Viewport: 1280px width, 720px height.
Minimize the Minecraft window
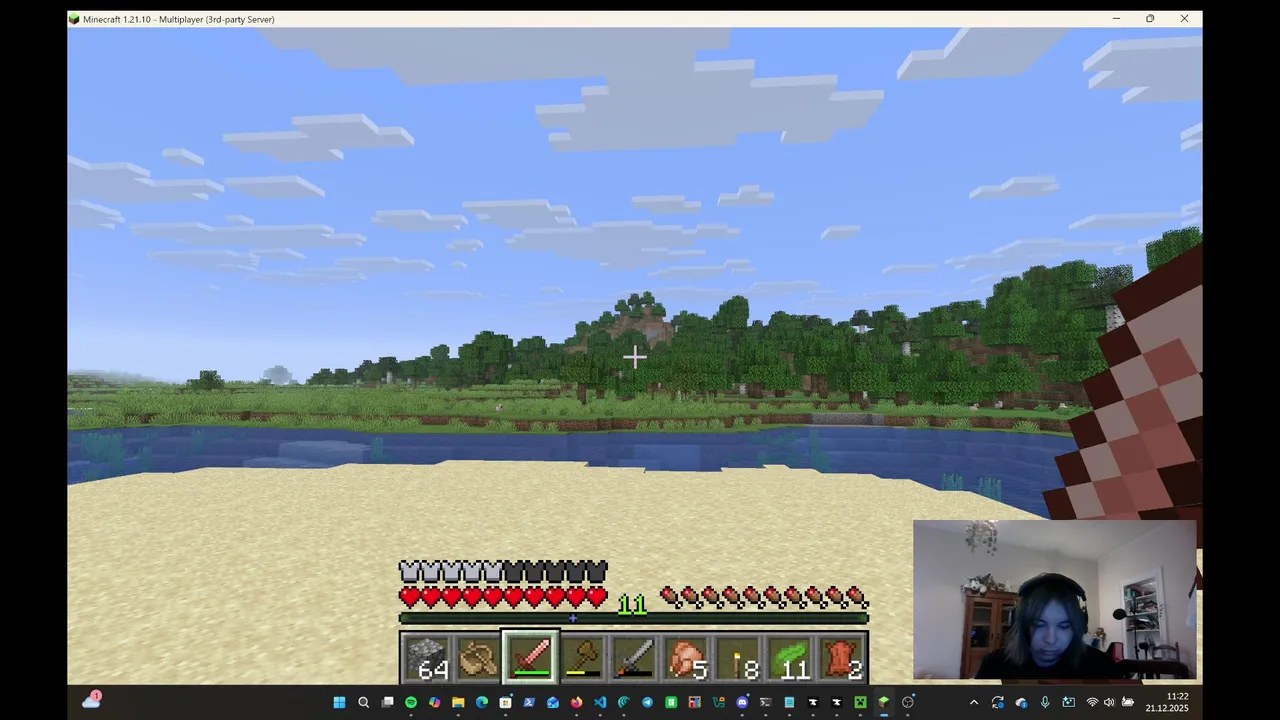coord(1116,19)
